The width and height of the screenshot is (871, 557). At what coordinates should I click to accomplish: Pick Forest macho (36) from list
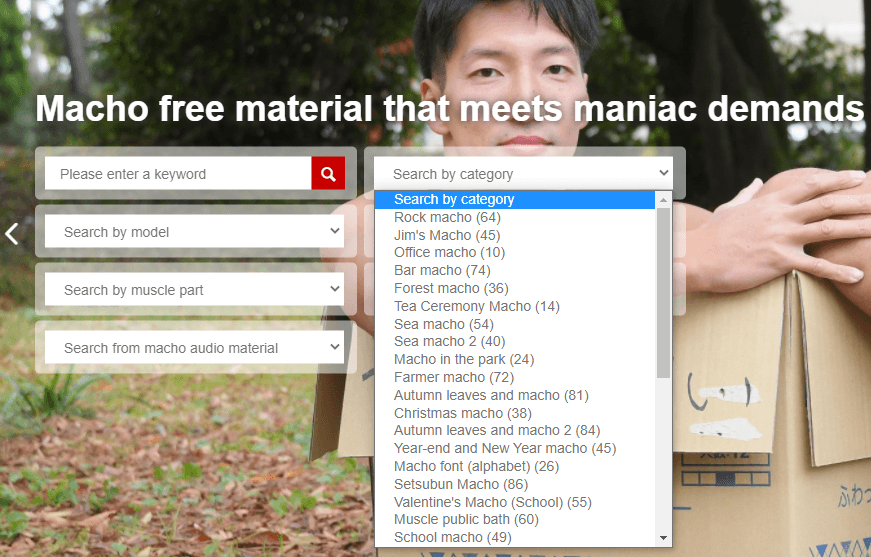coord(515,288)
